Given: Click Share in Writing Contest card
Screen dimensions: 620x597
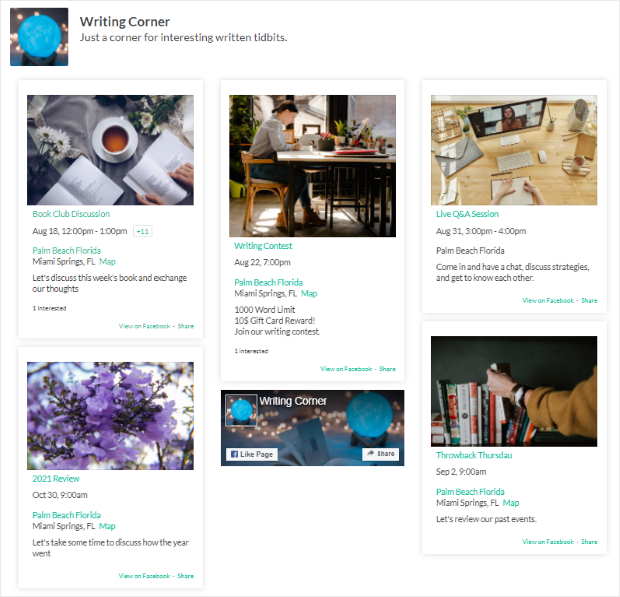Looking at the screenshot, I should click(x=388, y=369).
